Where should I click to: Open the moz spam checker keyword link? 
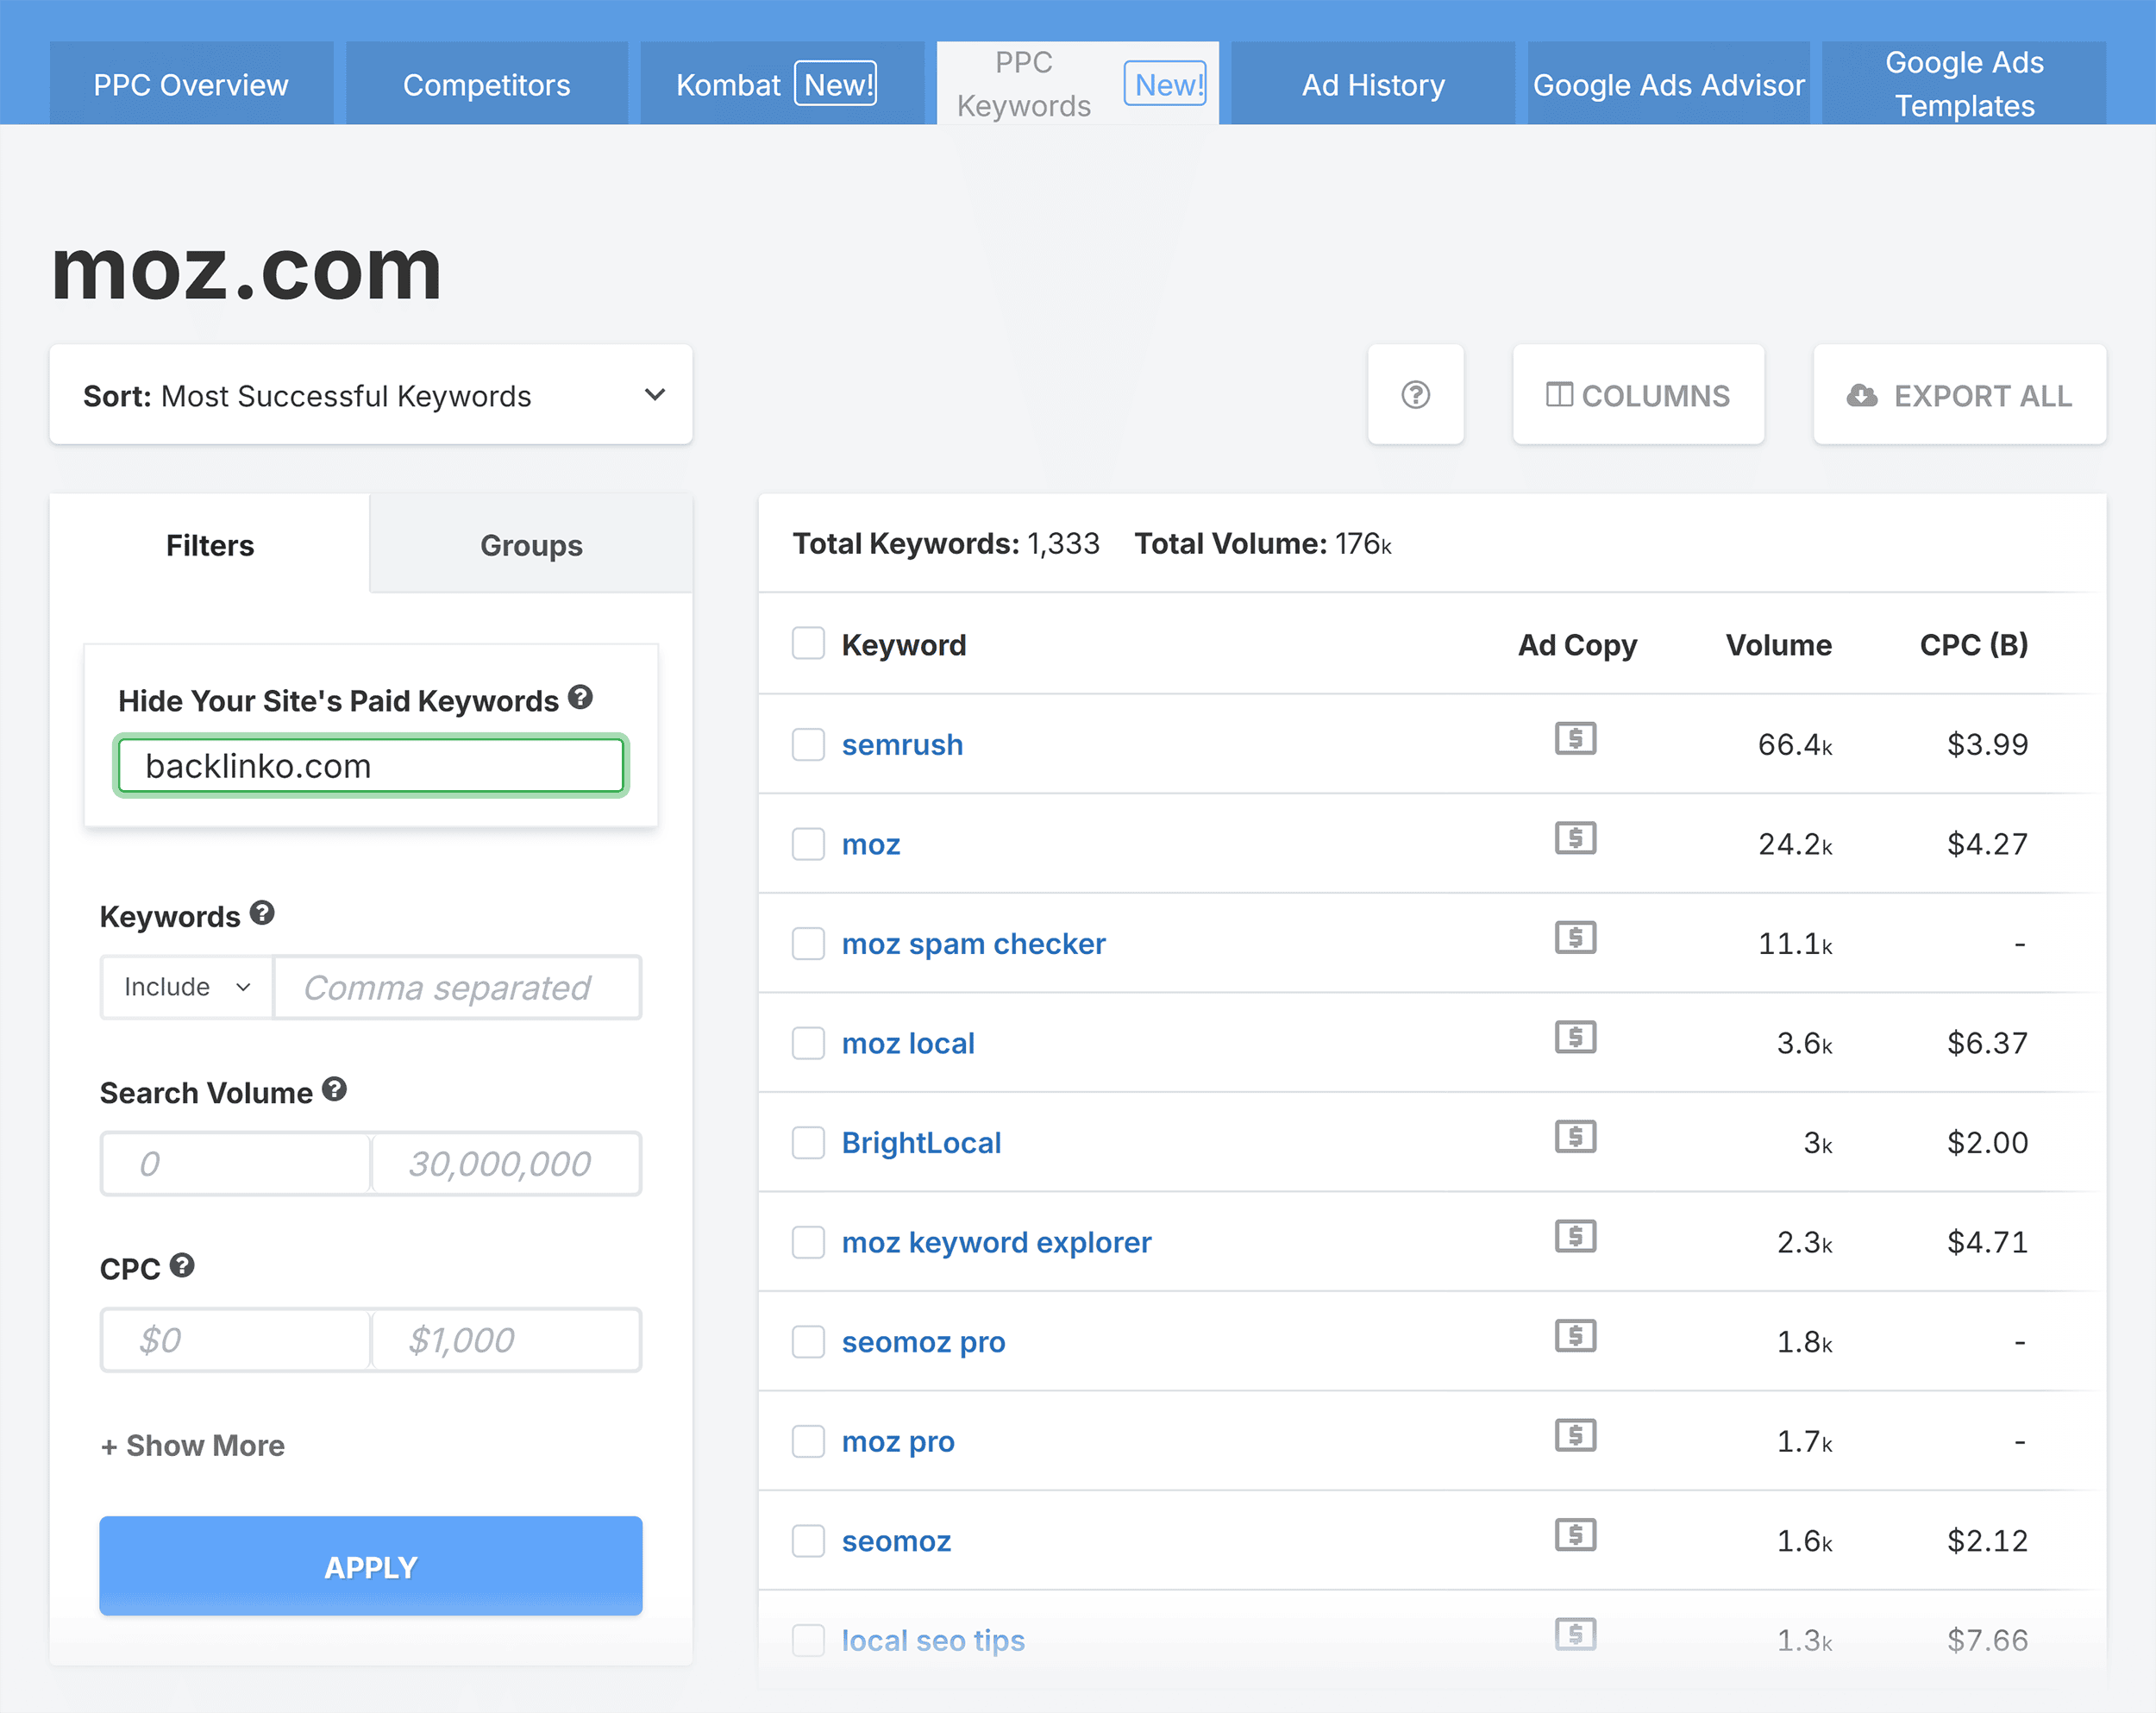[x=973, y=942]
